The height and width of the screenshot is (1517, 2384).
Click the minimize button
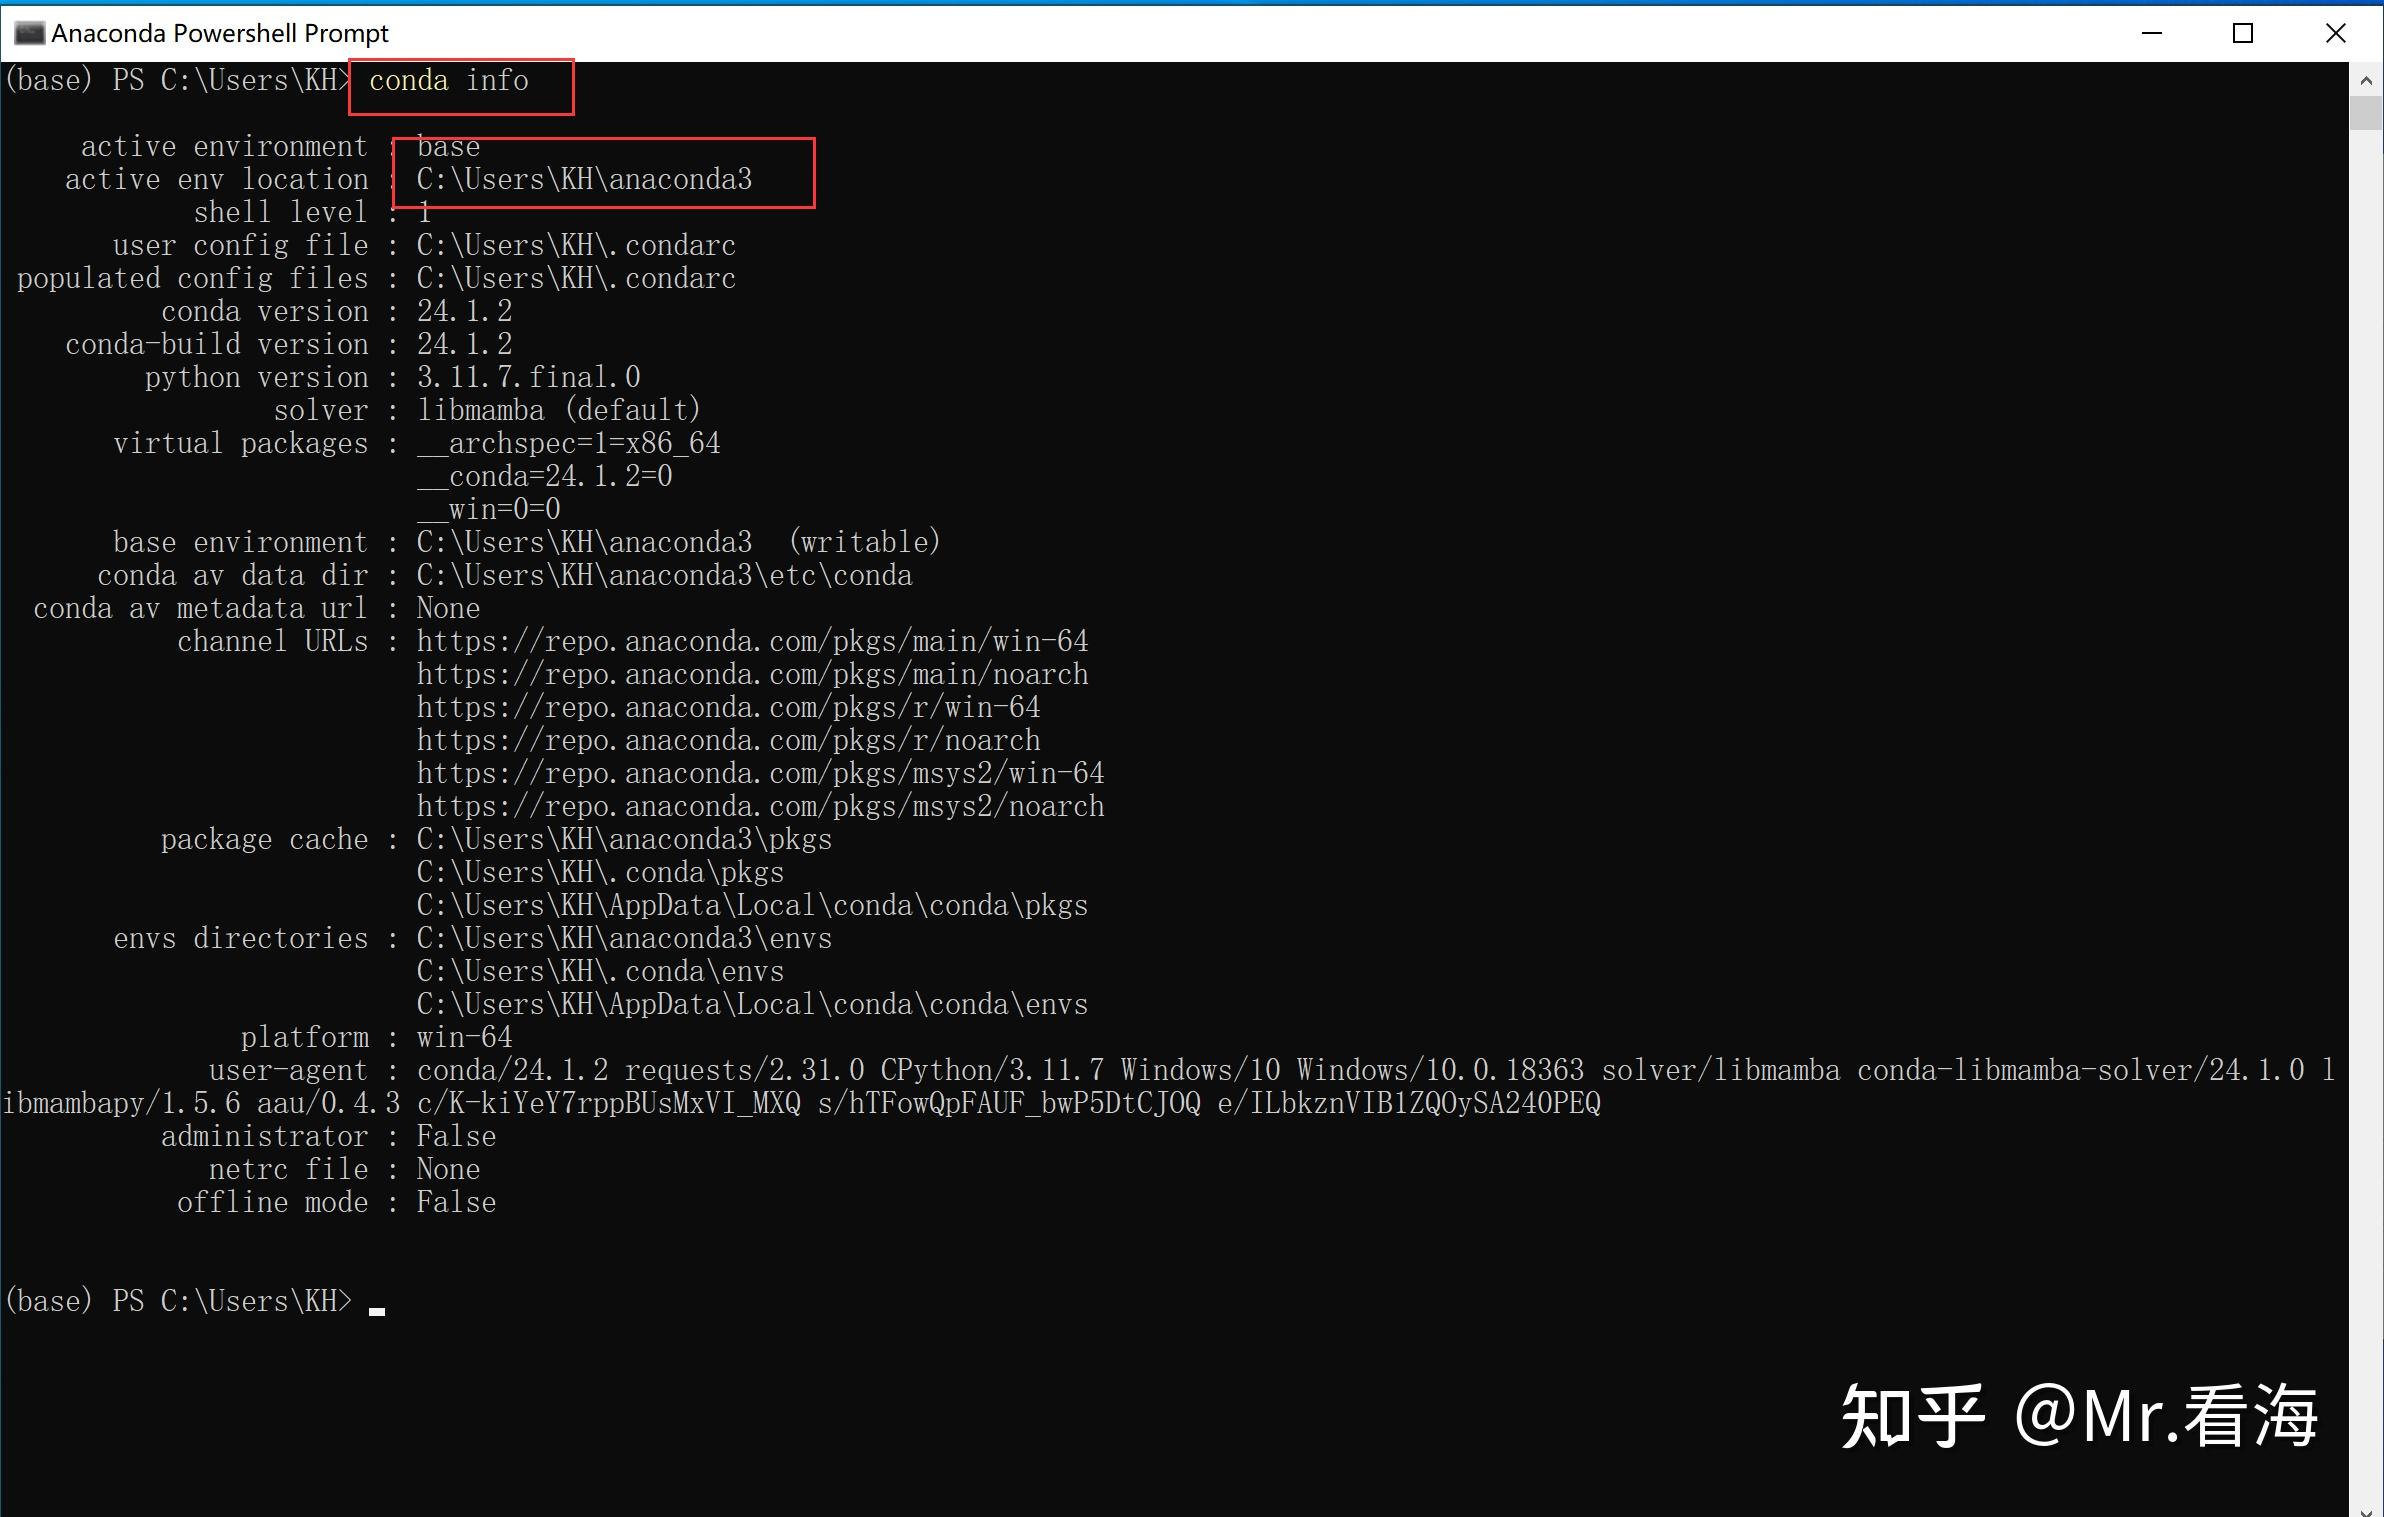[2152, 33]
